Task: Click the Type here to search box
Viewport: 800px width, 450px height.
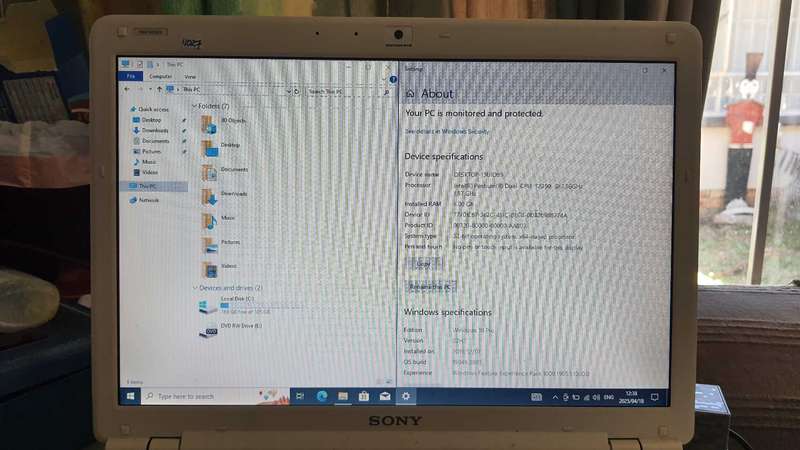Action: (x=214, y=396)
